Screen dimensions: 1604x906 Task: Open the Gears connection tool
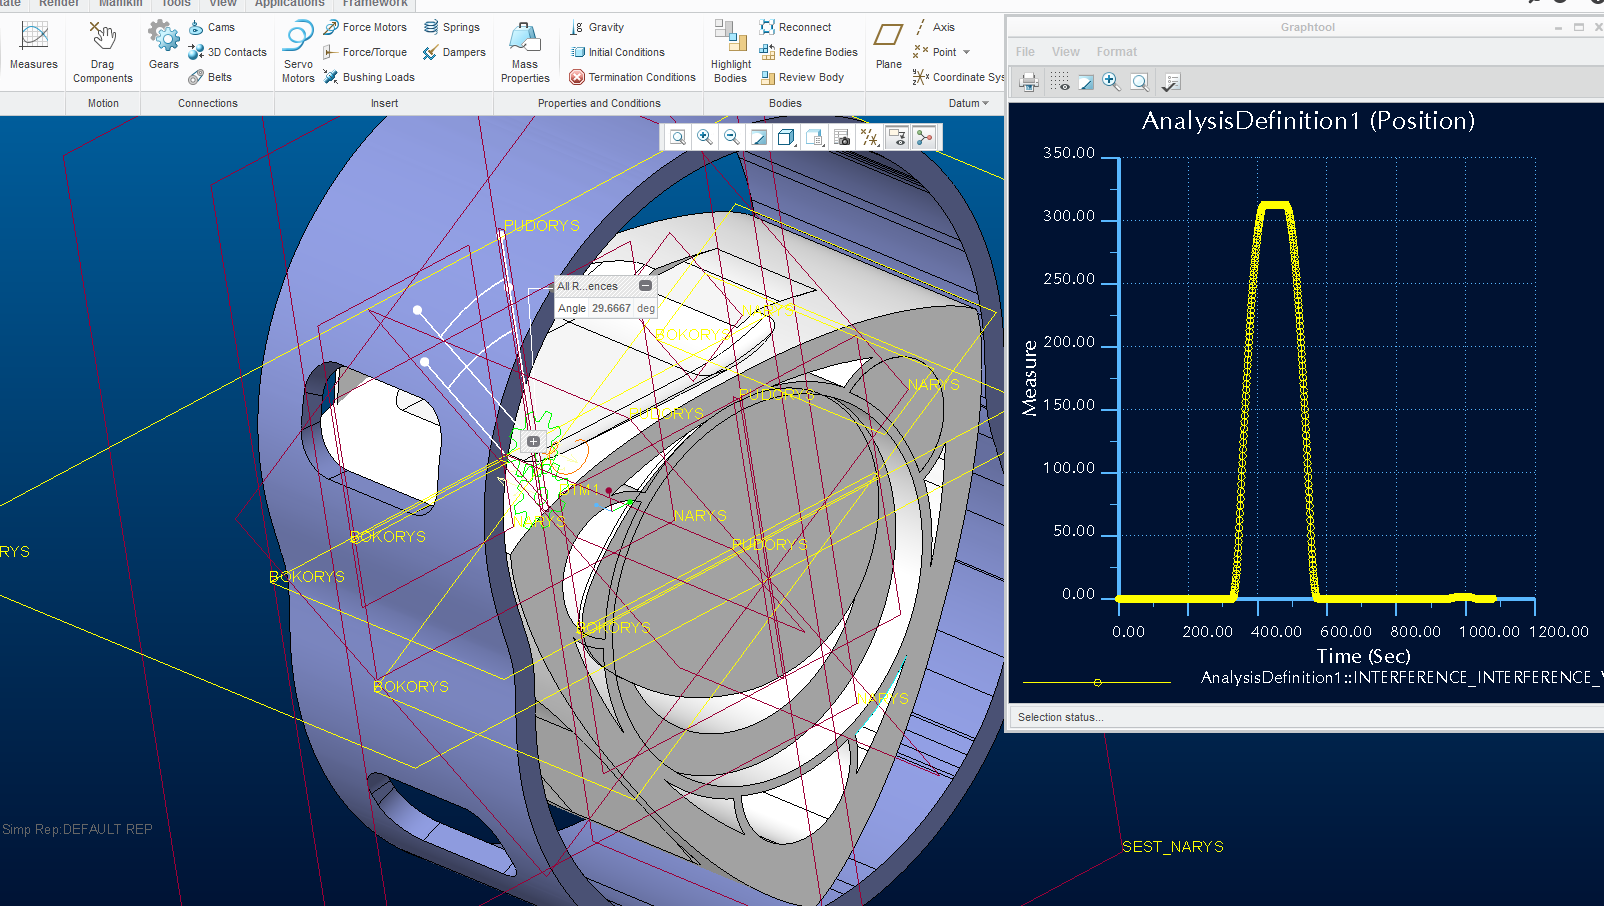tap(164, 47)
